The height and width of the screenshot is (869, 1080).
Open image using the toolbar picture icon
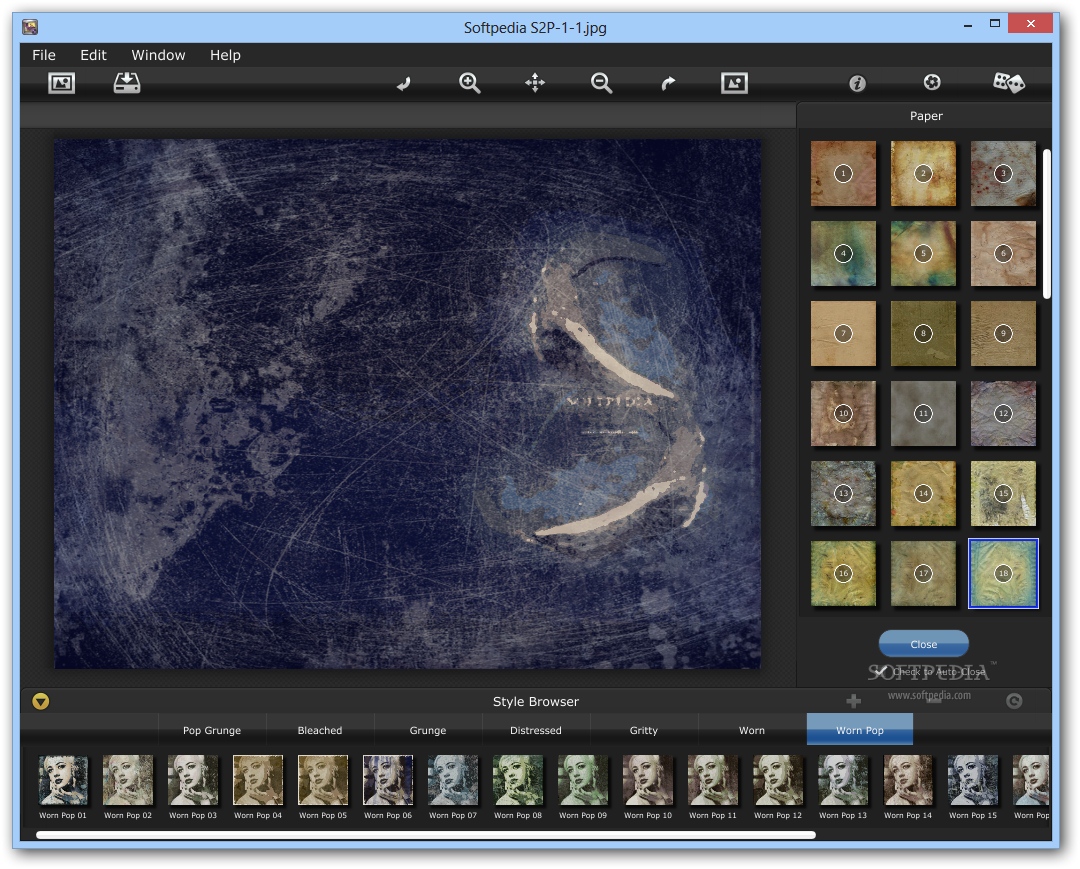coord(61,83)
